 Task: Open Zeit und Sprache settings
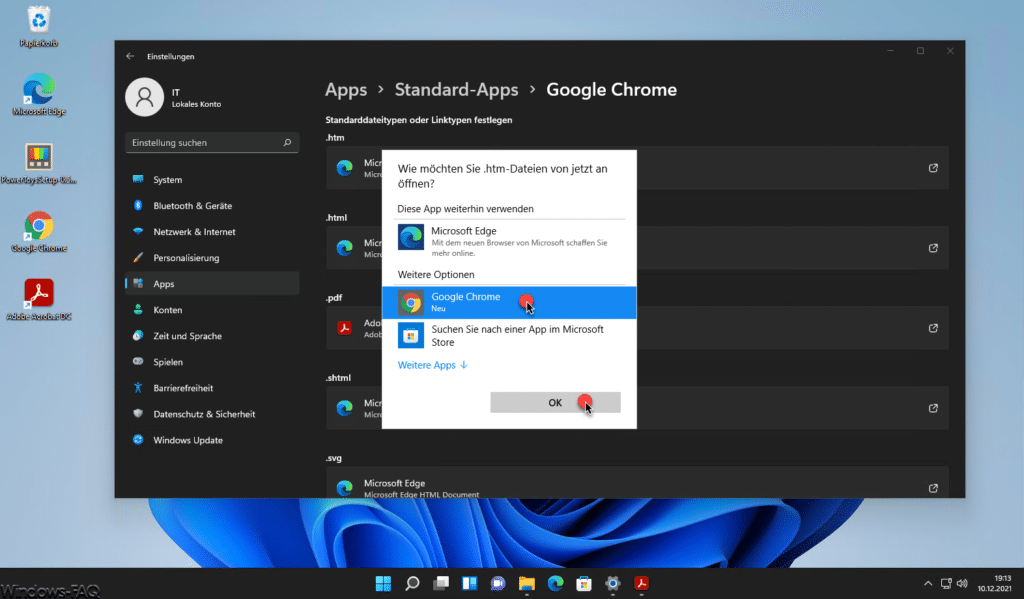[212, 336]
